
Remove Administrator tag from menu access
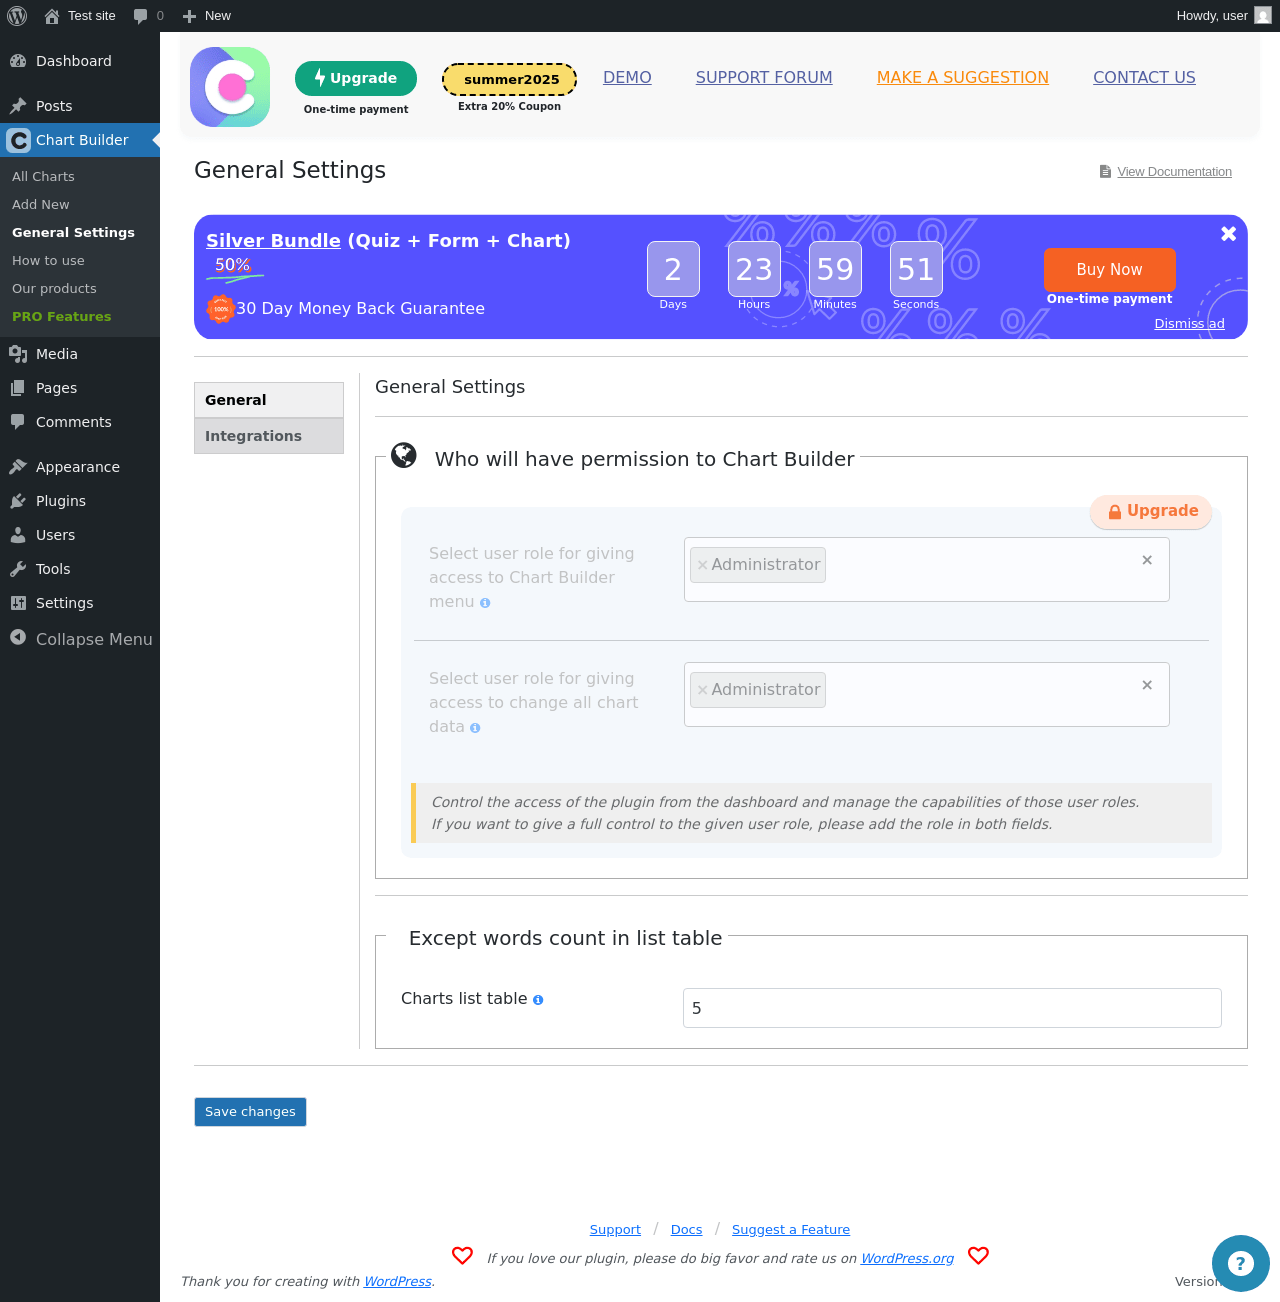(703, 565)
